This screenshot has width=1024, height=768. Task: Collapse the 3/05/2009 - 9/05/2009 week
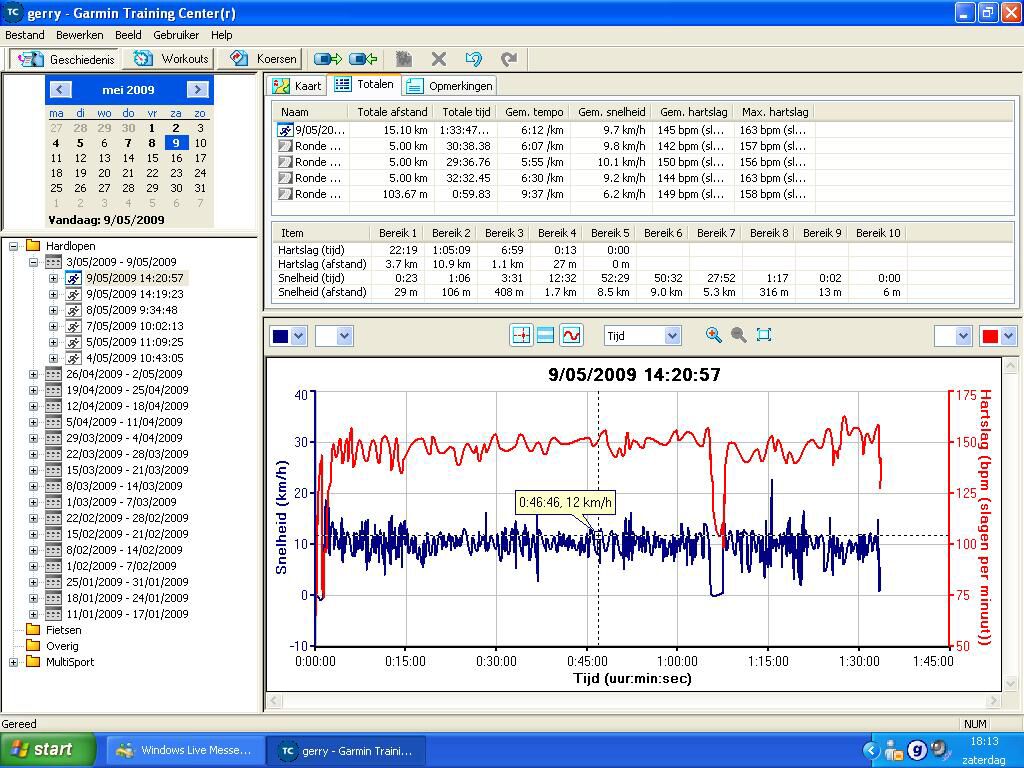(33, 263)
